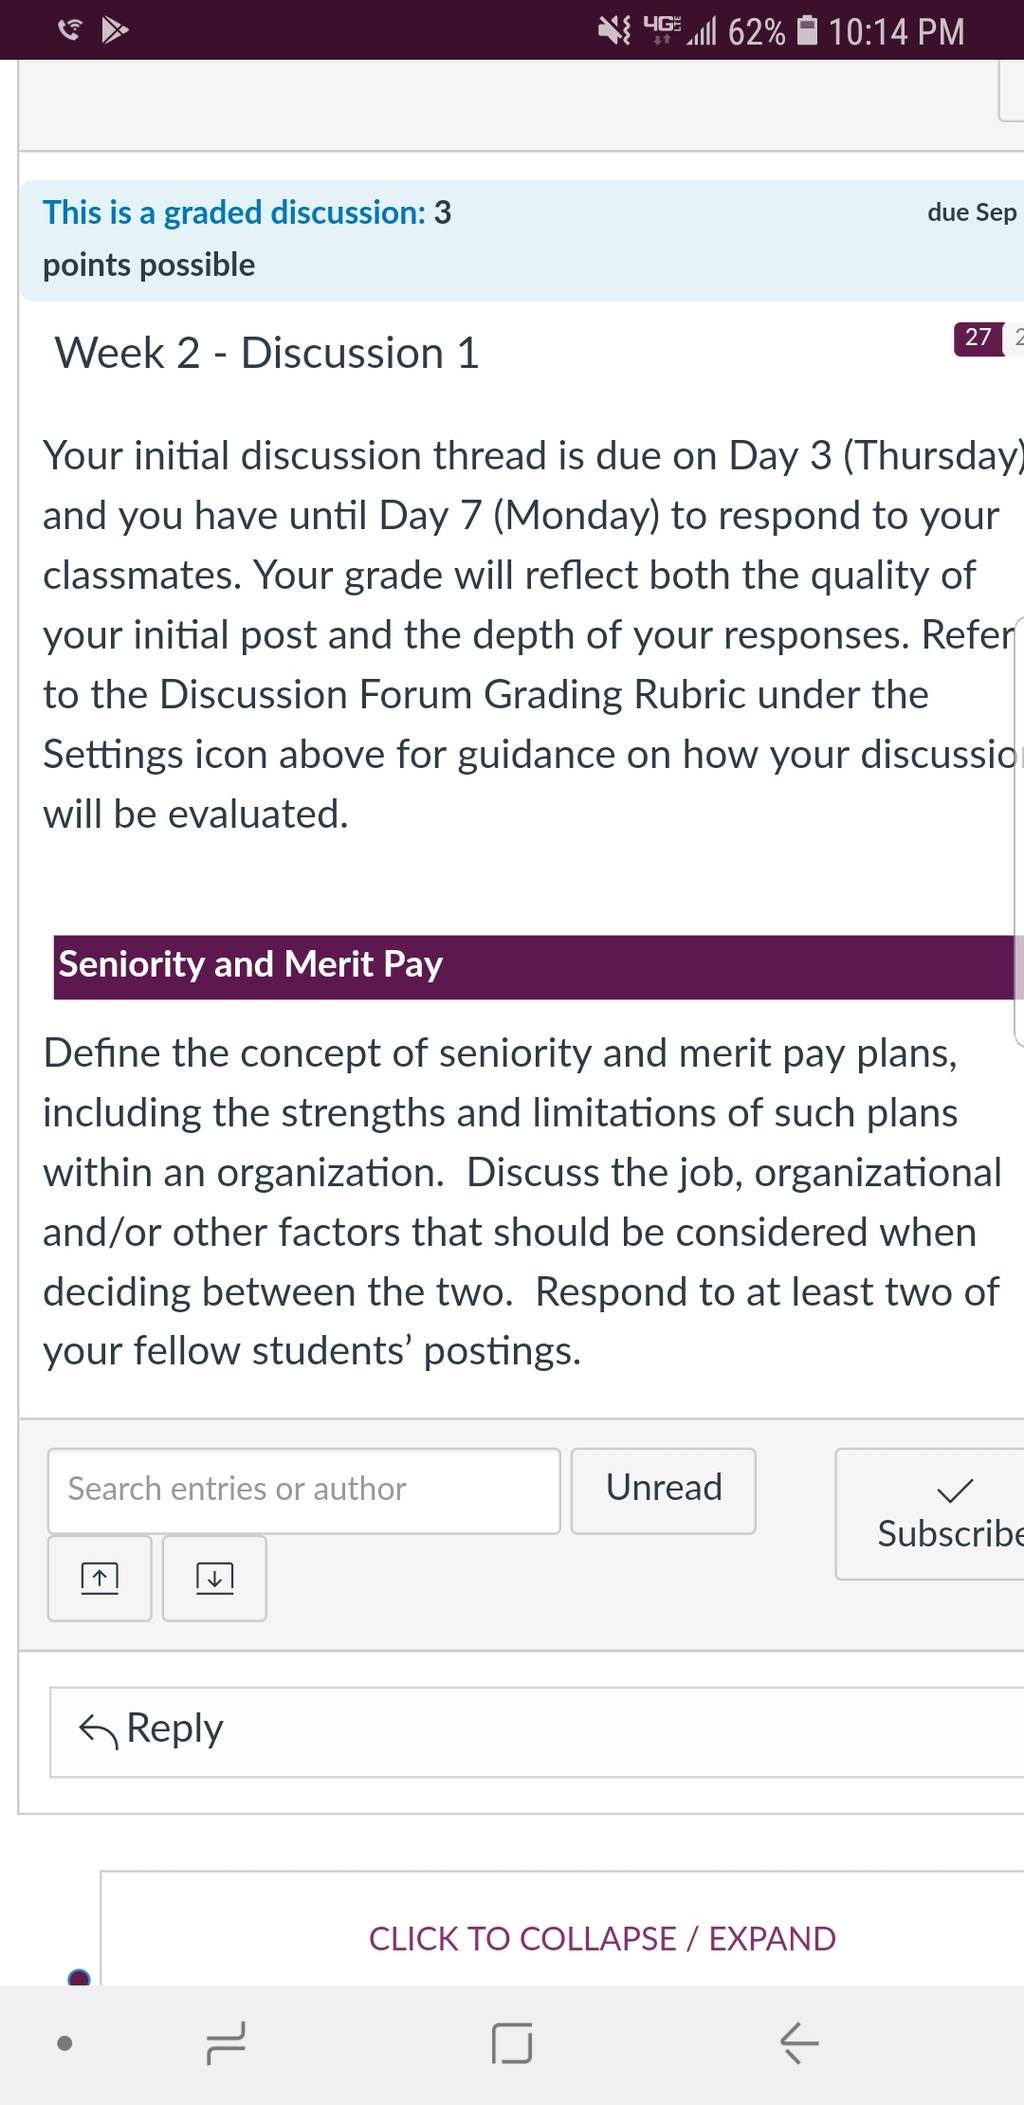Image resolution: width=1024 pixels, height=2105 pixels.
Task: Click the expand replies down-arrow icon
Action: pos(214,1578)
